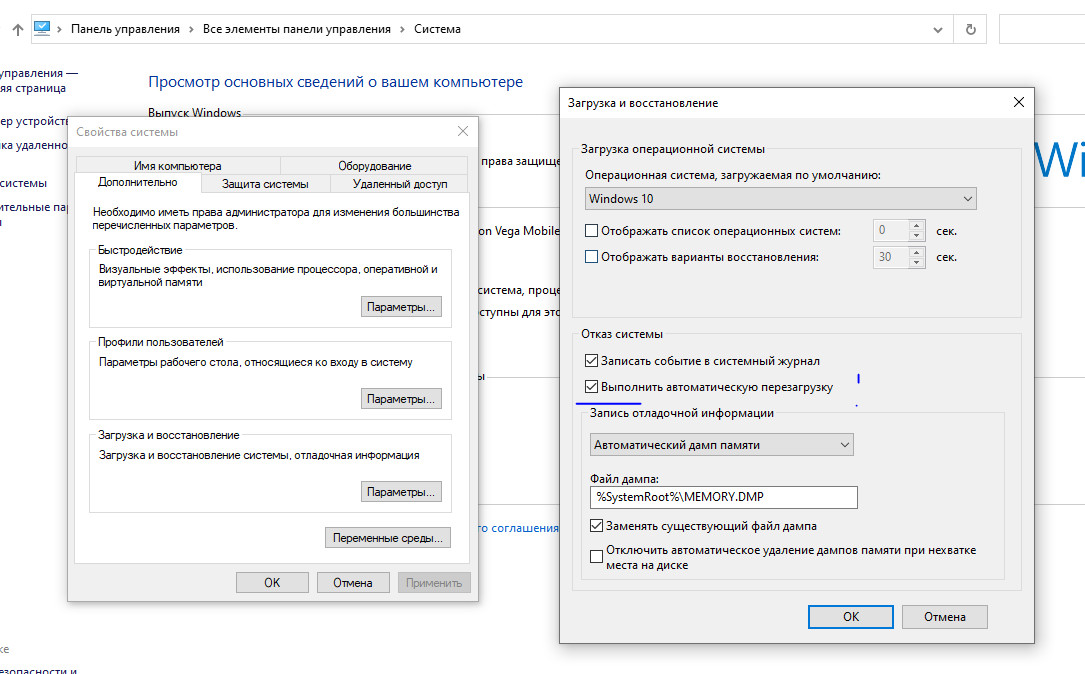This screenshot has width=1085, height=674.
Task: Switch to the Дополнительно tab
Action: click(x=138, y=182)
